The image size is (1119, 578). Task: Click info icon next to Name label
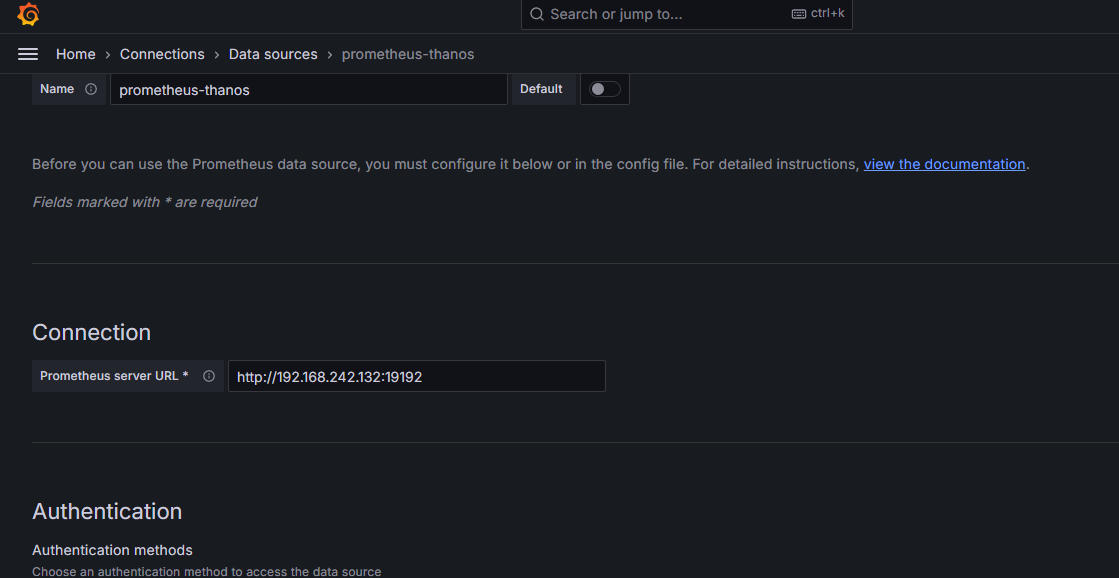(91, 89)
